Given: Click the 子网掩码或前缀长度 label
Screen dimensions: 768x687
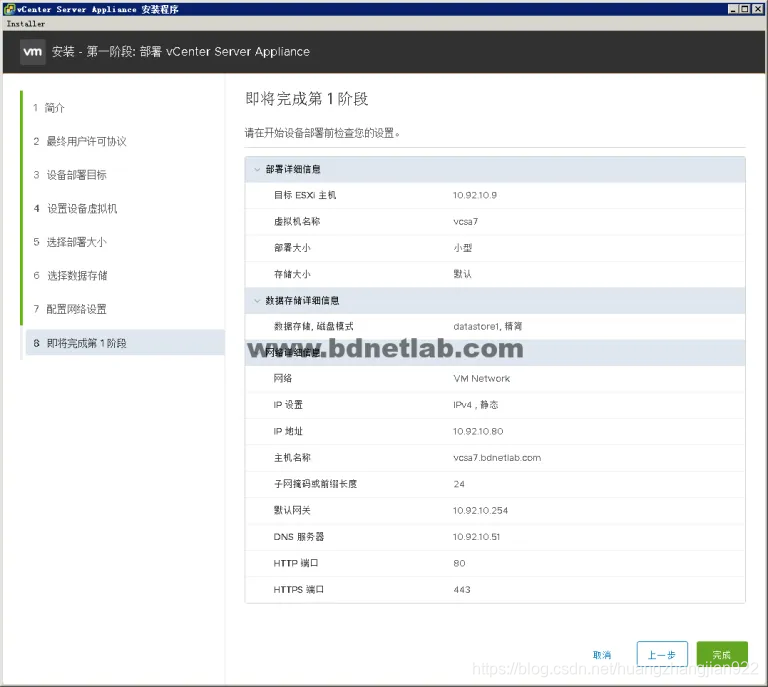Looking at the screenshot, I should point(315,484).
